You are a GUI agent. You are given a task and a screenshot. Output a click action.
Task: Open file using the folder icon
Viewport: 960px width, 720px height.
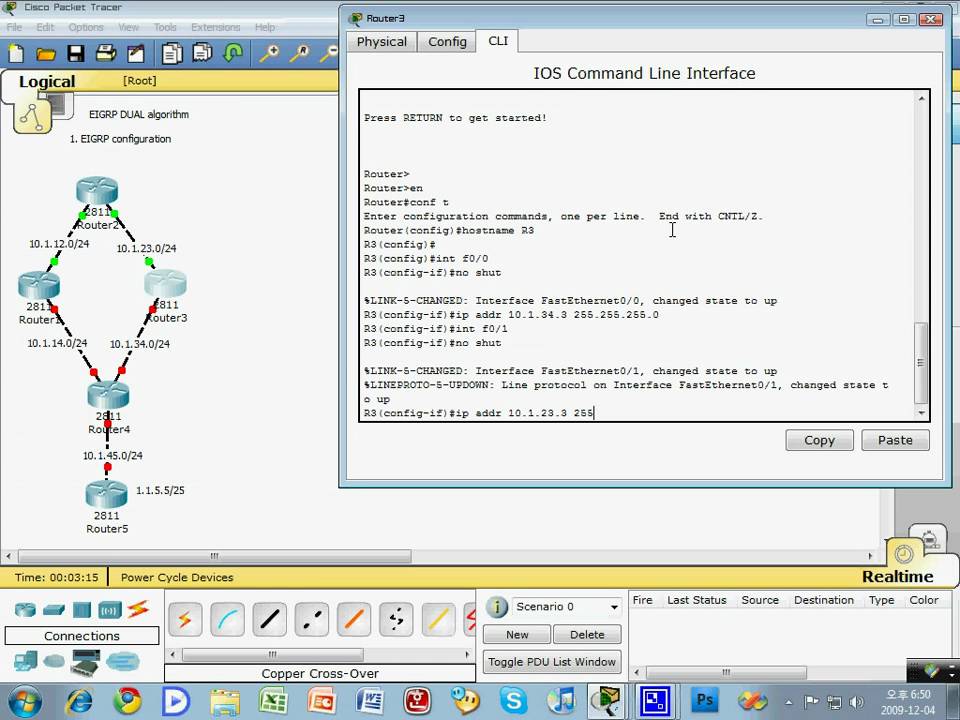click(46, 54)
